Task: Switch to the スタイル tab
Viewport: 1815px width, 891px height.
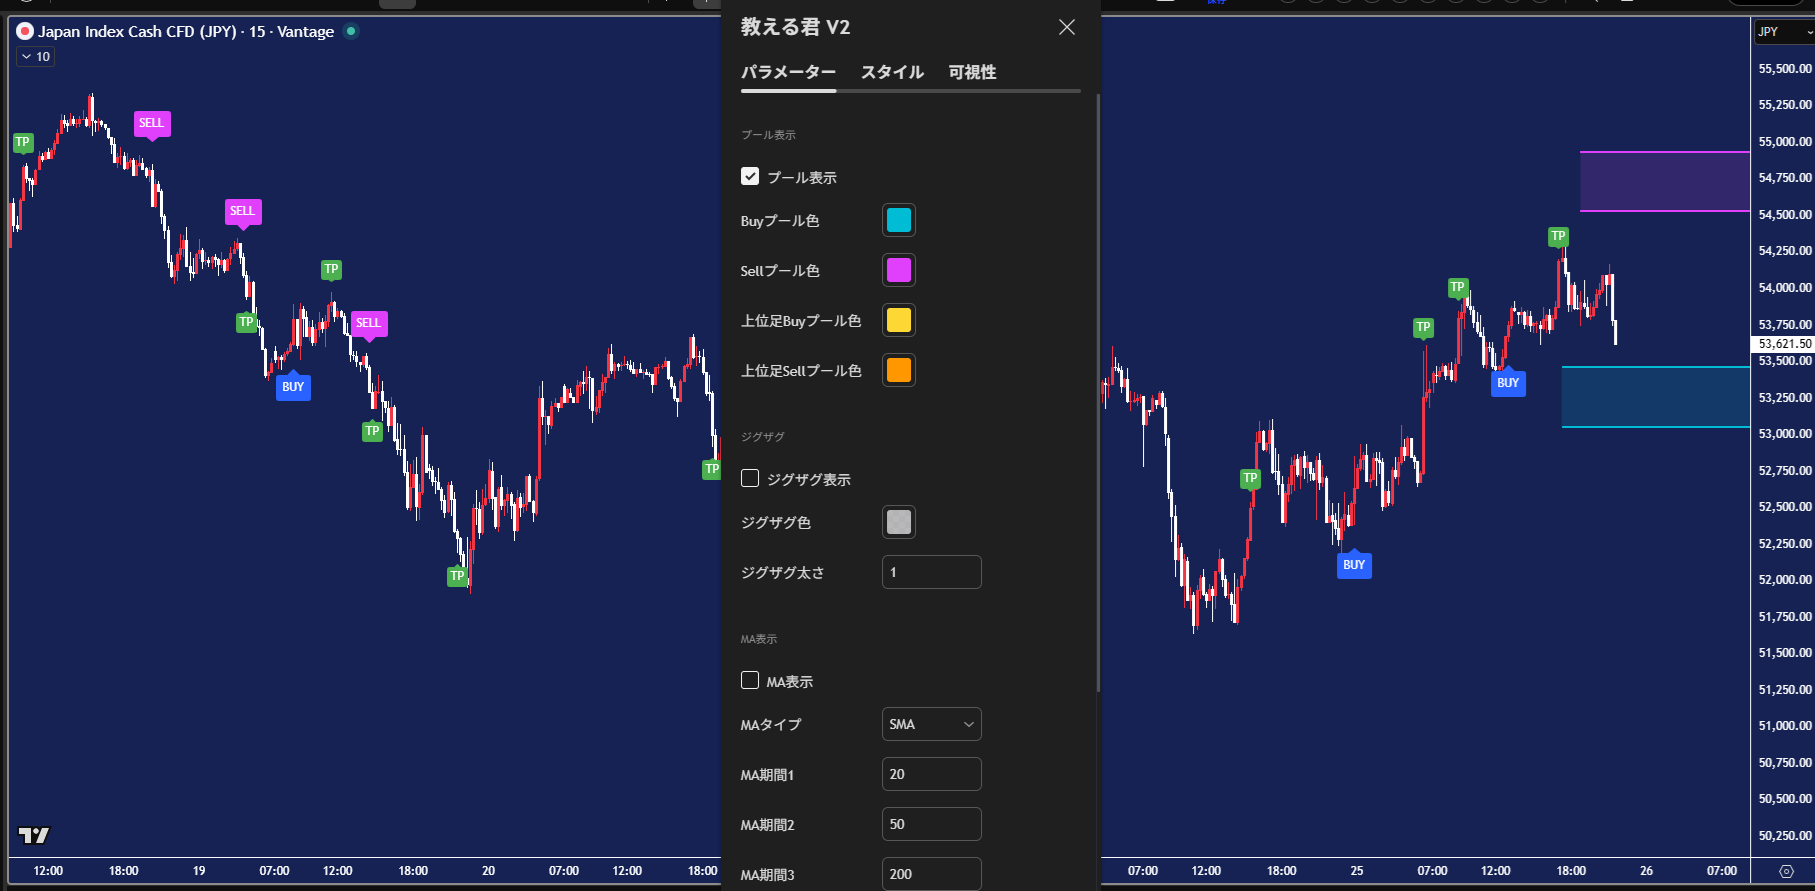Action: pos(892,72)
